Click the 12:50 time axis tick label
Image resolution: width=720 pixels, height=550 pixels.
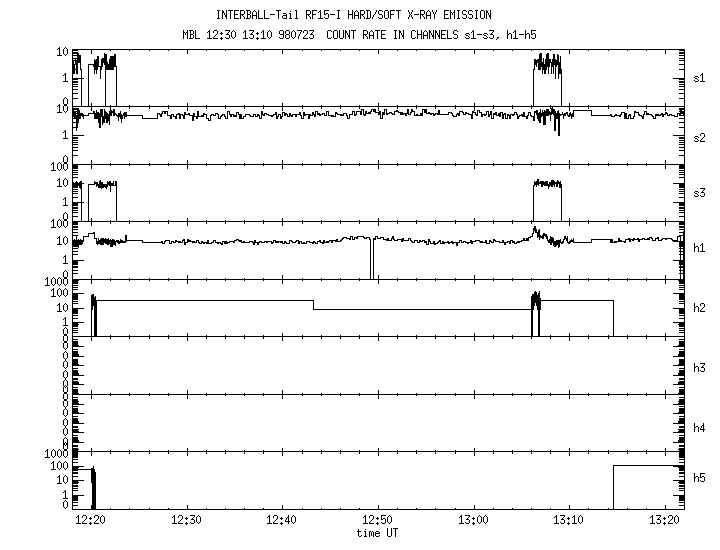[x=377, y=521]
